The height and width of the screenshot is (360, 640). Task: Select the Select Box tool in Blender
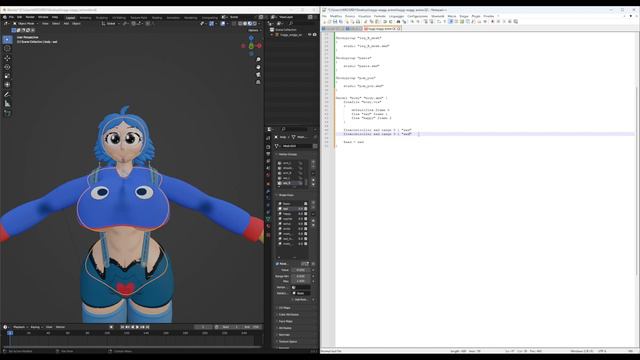[7, 40]
